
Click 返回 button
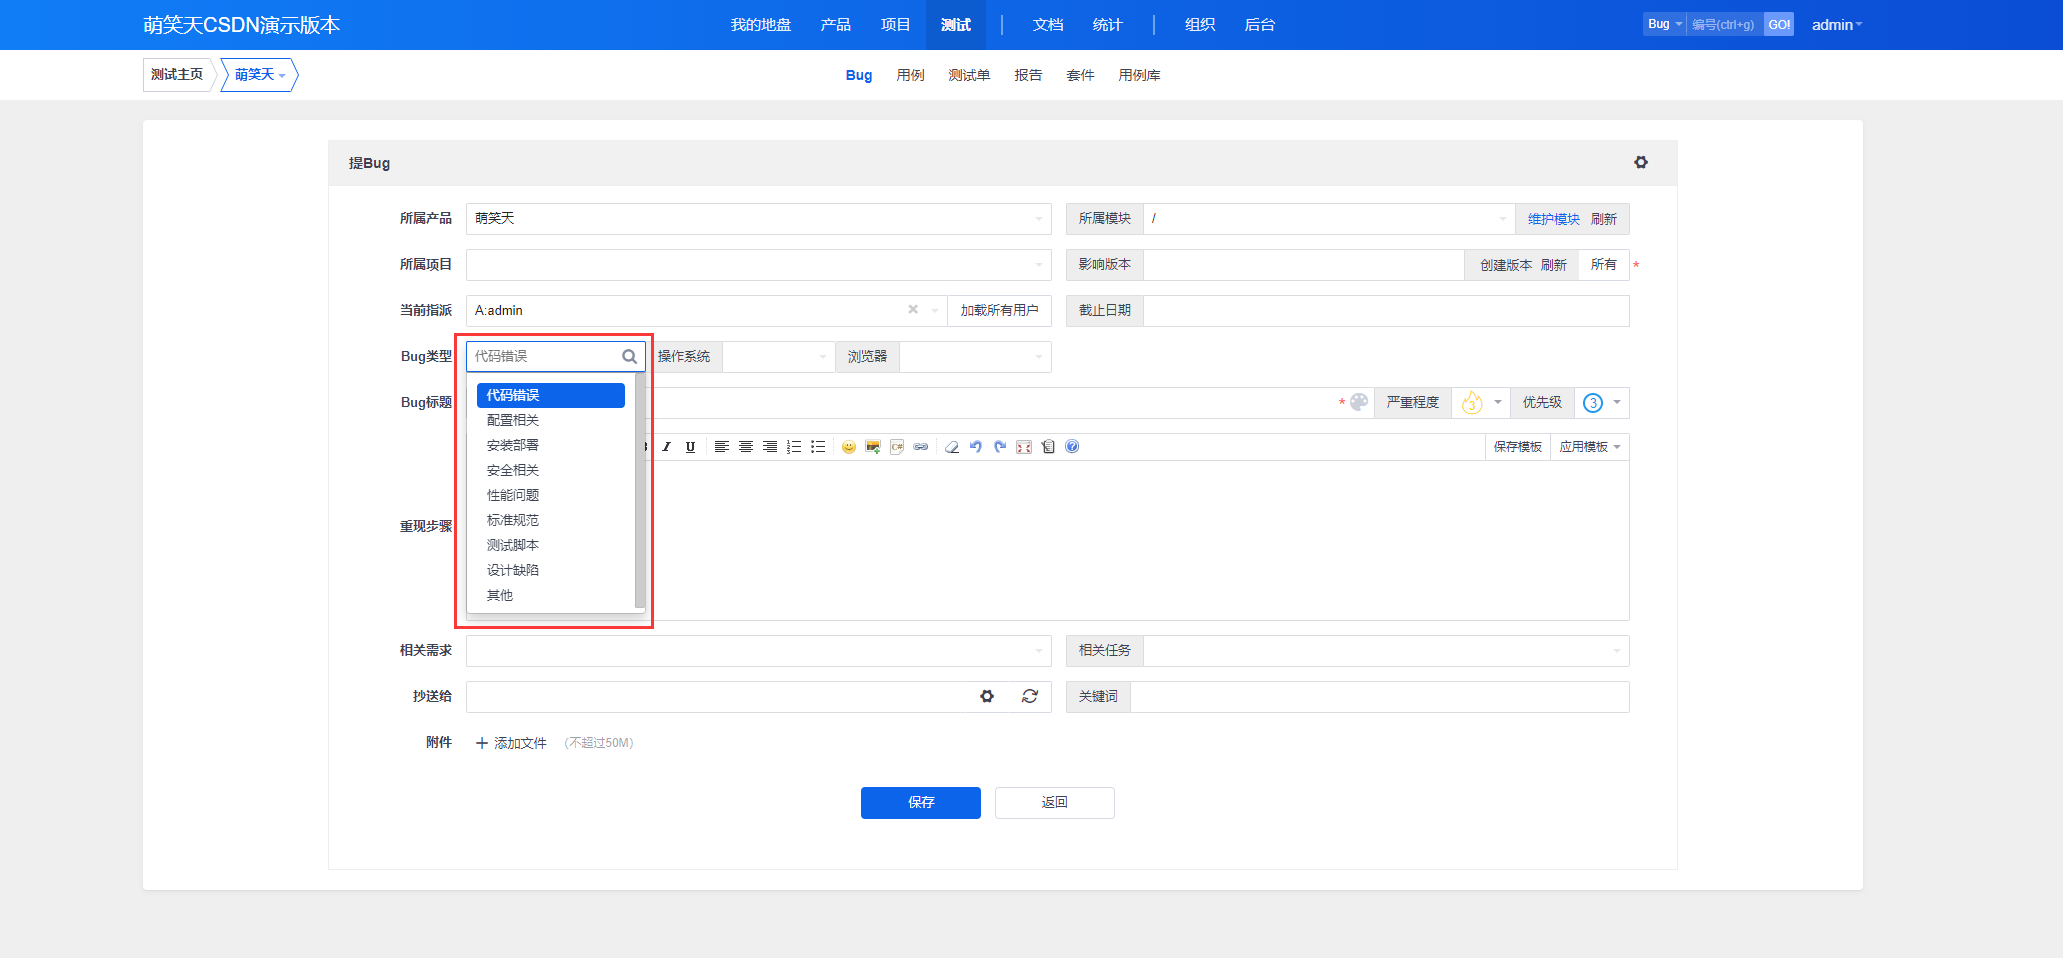click(x=1055, y=803)
